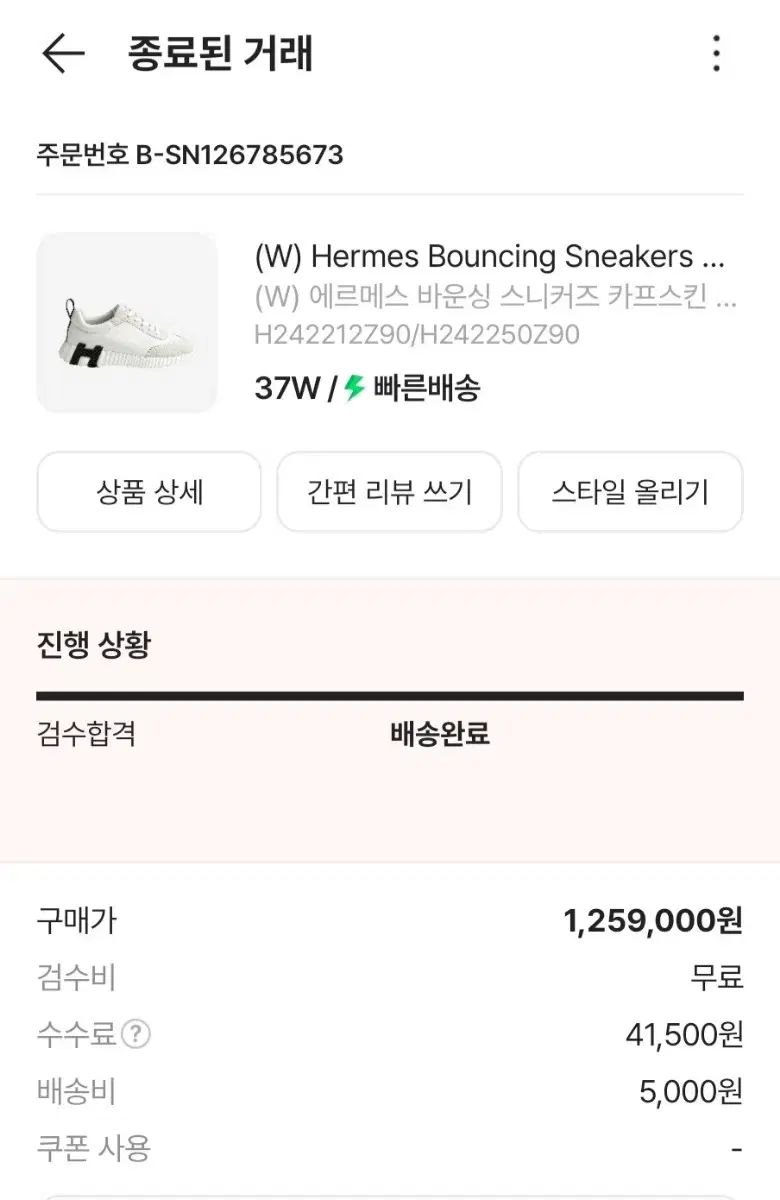This screenshot has width=780, height=1200.
Task: Tap the Hermes Bouncing Sneakers title
Action: (x=489, y=257)
